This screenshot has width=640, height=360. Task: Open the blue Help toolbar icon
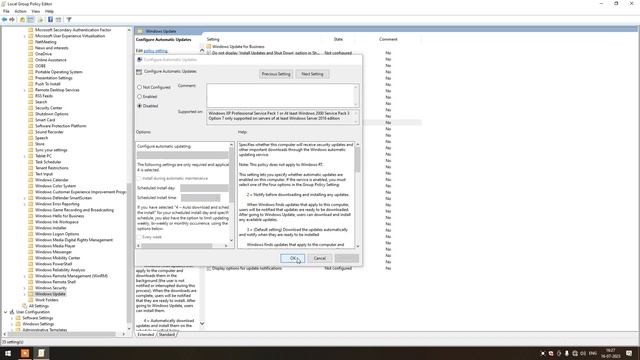pyautogui.click(x=50, y=20)
